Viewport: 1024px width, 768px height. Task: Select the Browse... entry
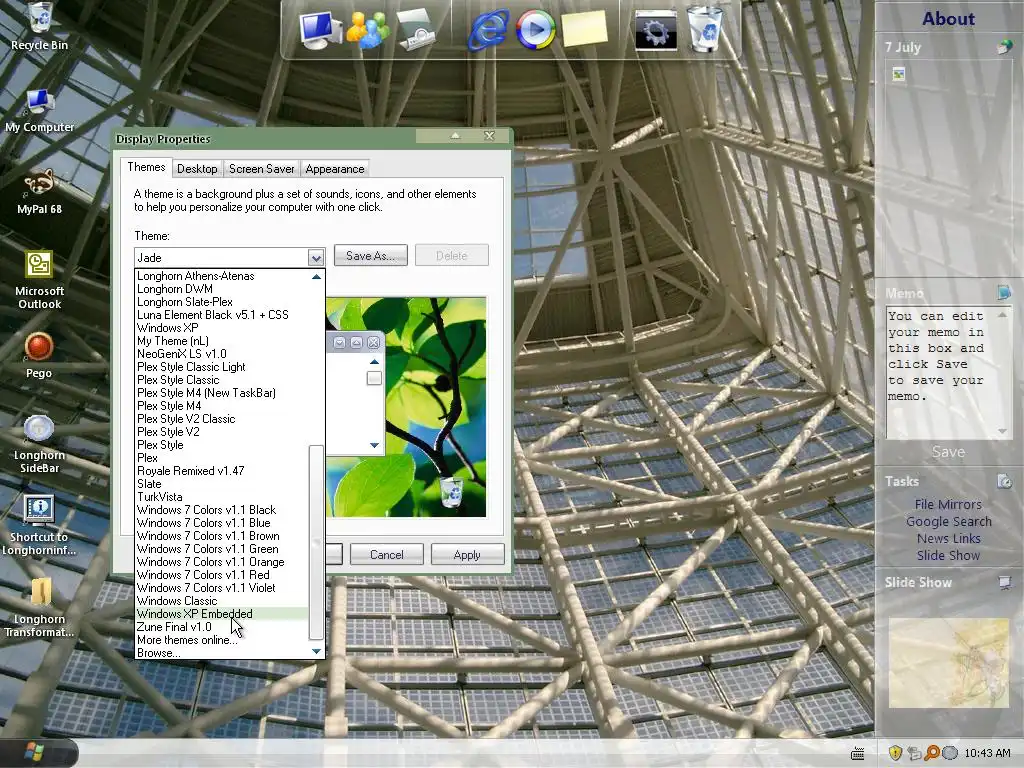click(221, 653)
